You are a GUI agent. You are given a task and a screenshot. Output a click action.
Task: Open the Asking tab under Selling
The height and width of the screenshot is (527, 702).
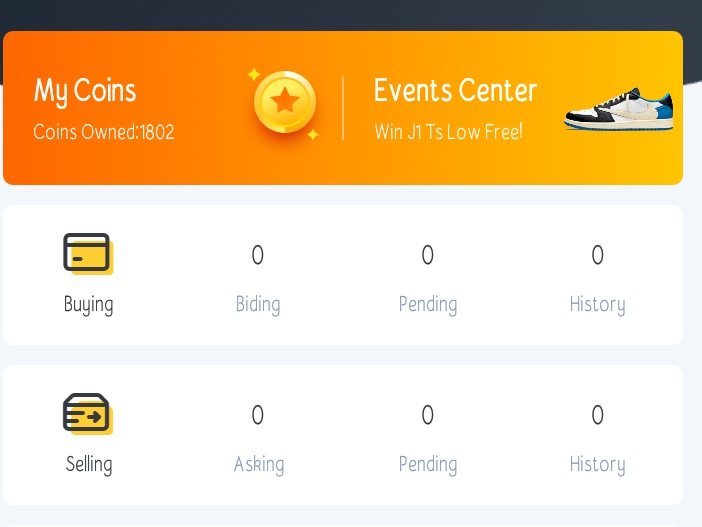[x=259, y=464]
